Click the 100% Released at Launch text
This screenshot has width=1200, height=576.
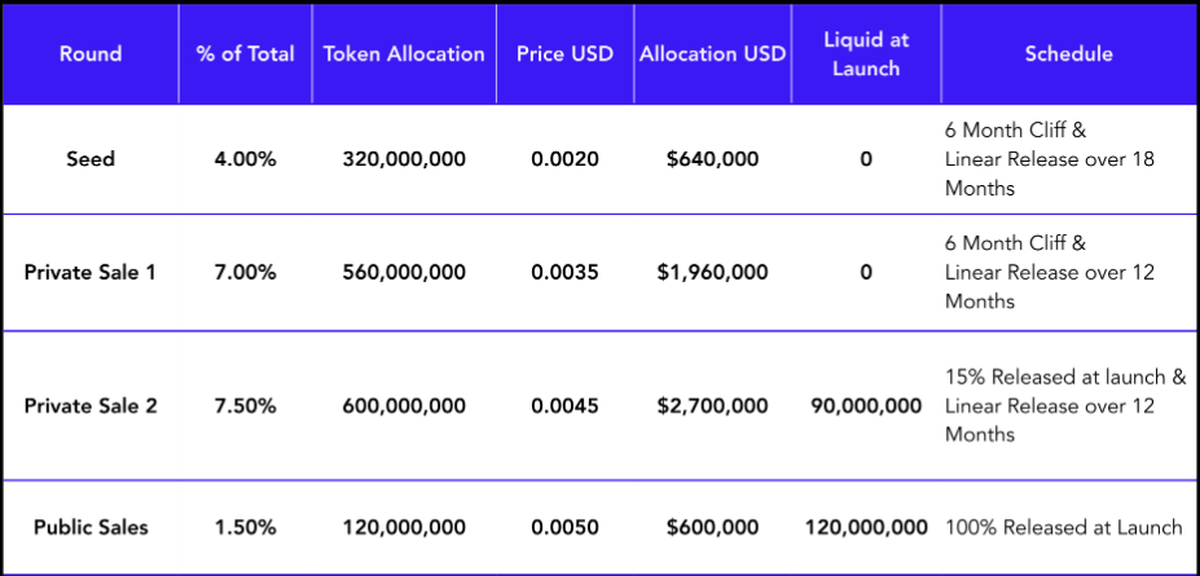(1063, 527)
